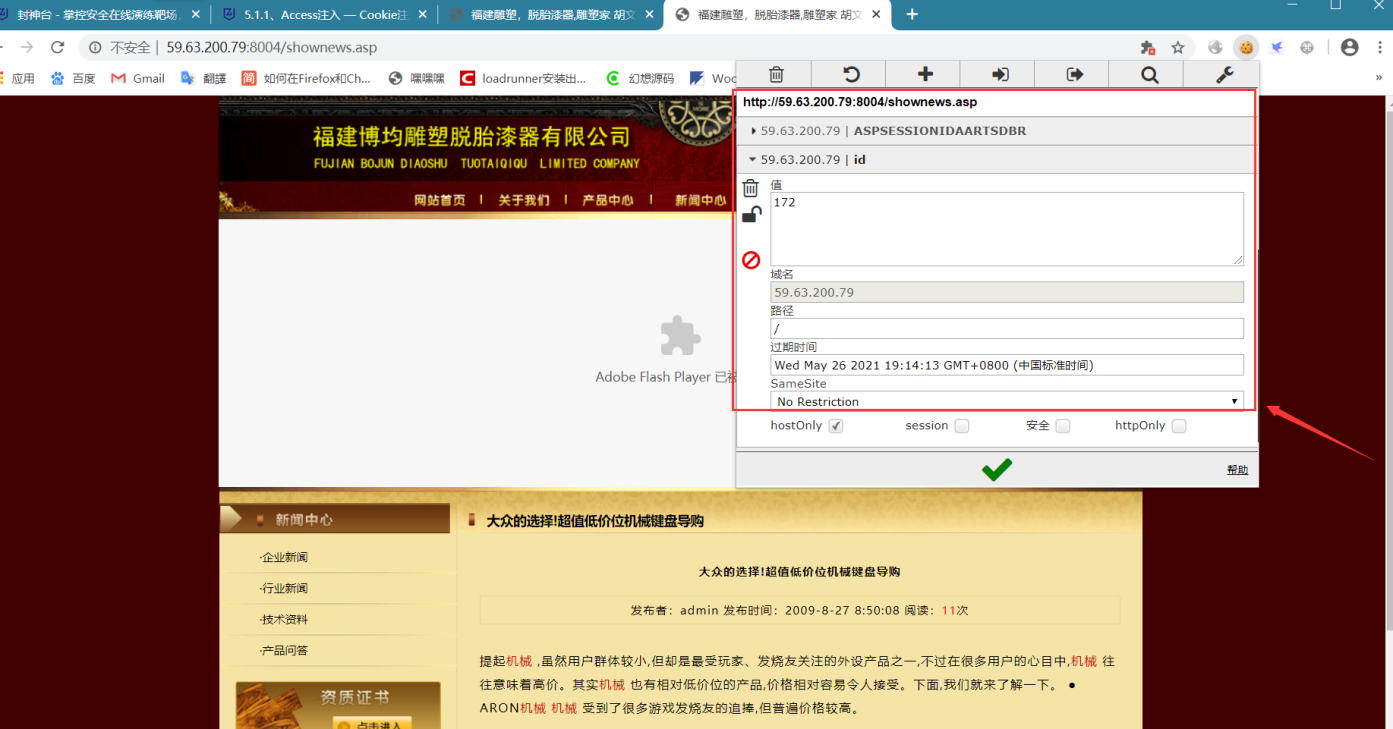Open the 百度 bookmark
The height and width of the screenshot is (729, 1393).
pos(72,78)
